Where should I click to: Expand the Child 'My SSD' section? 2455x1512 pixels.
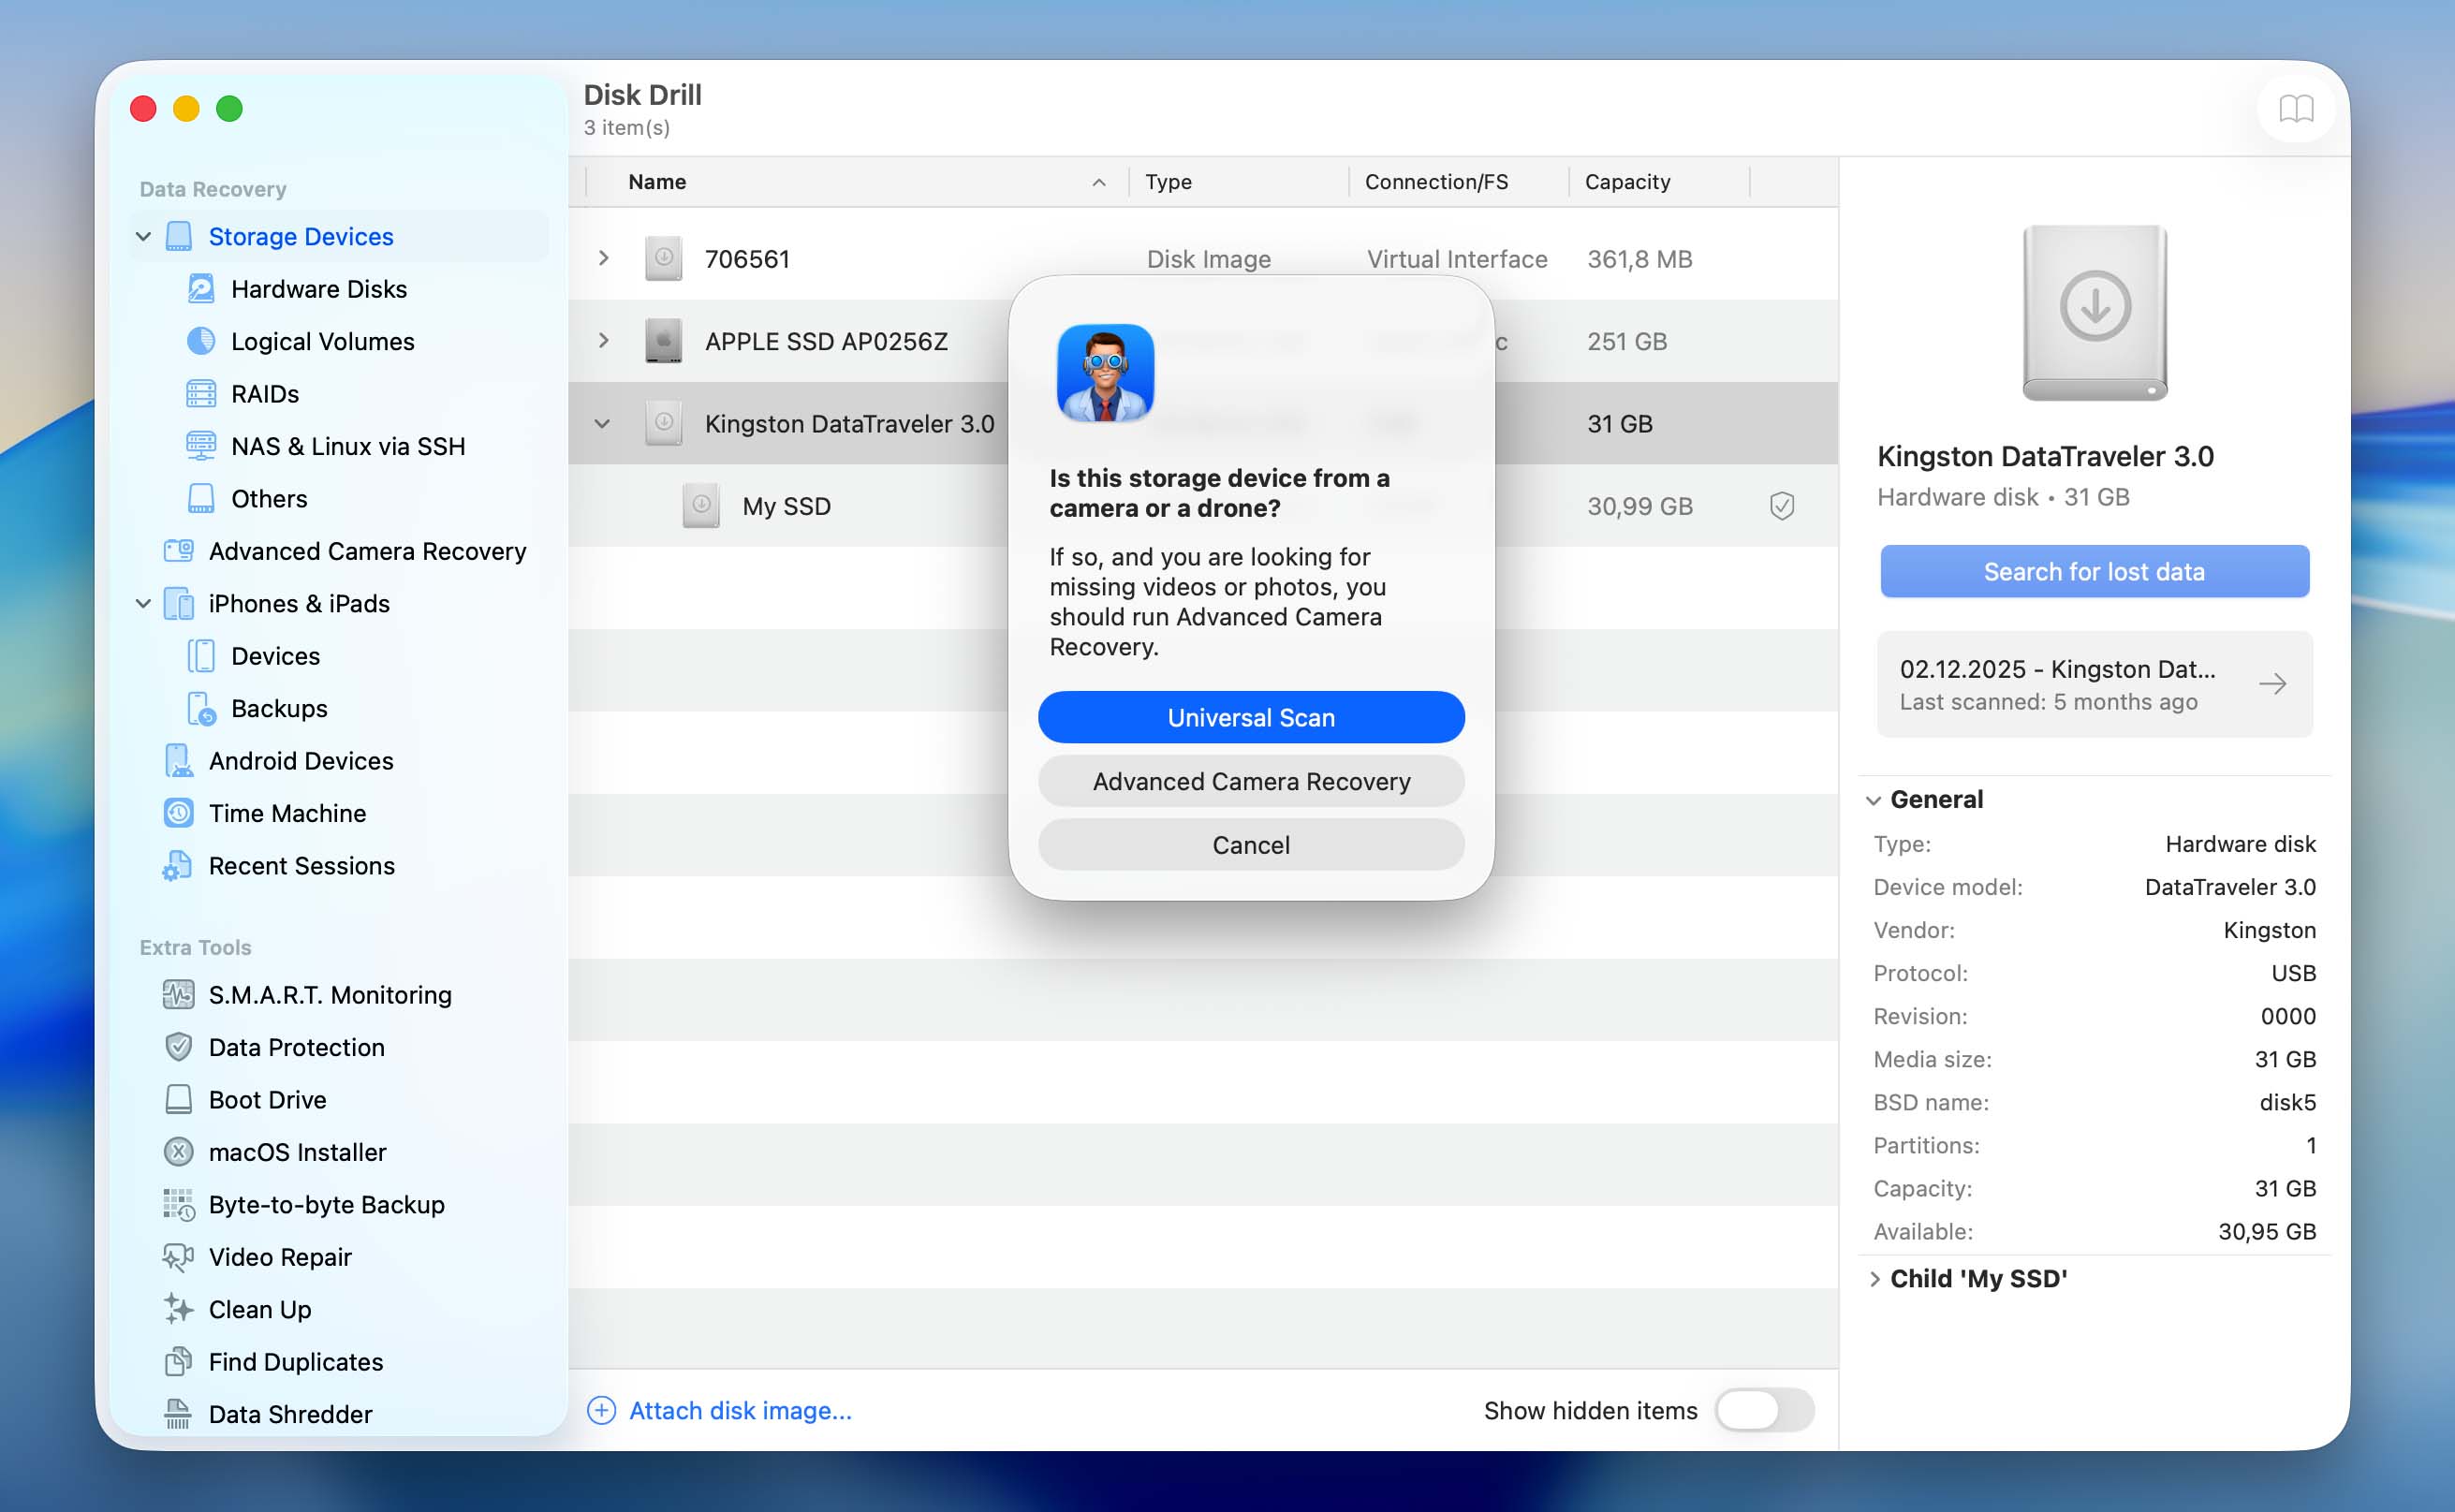tap(1875, 1279)
